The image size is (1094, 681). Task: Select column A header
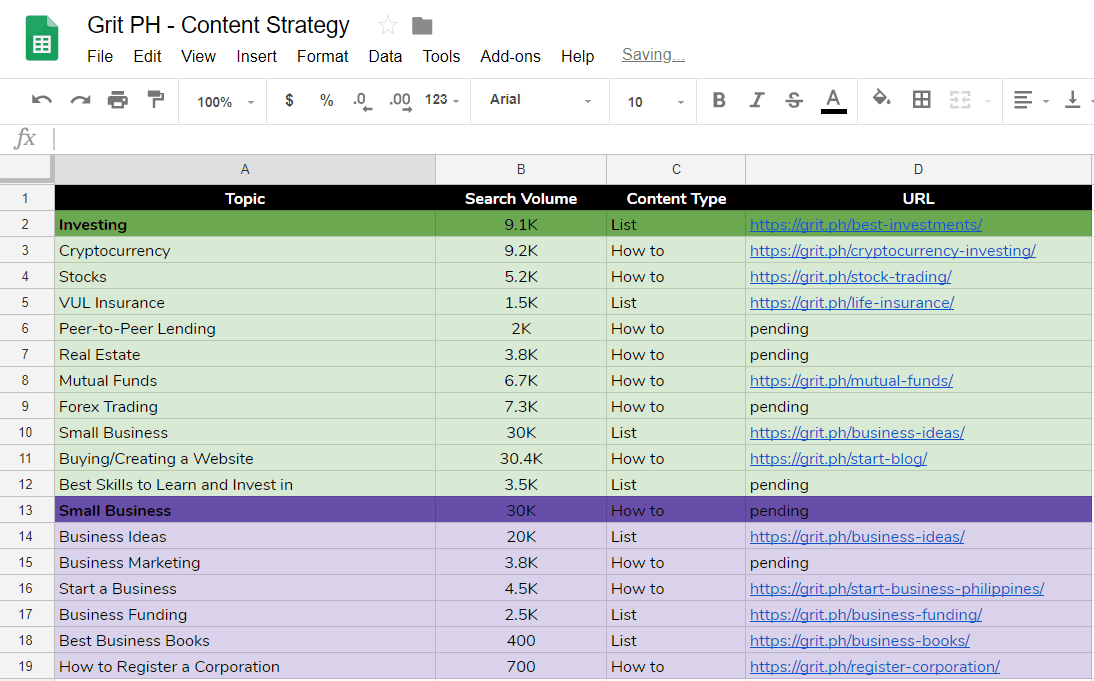tap(245, 170)
